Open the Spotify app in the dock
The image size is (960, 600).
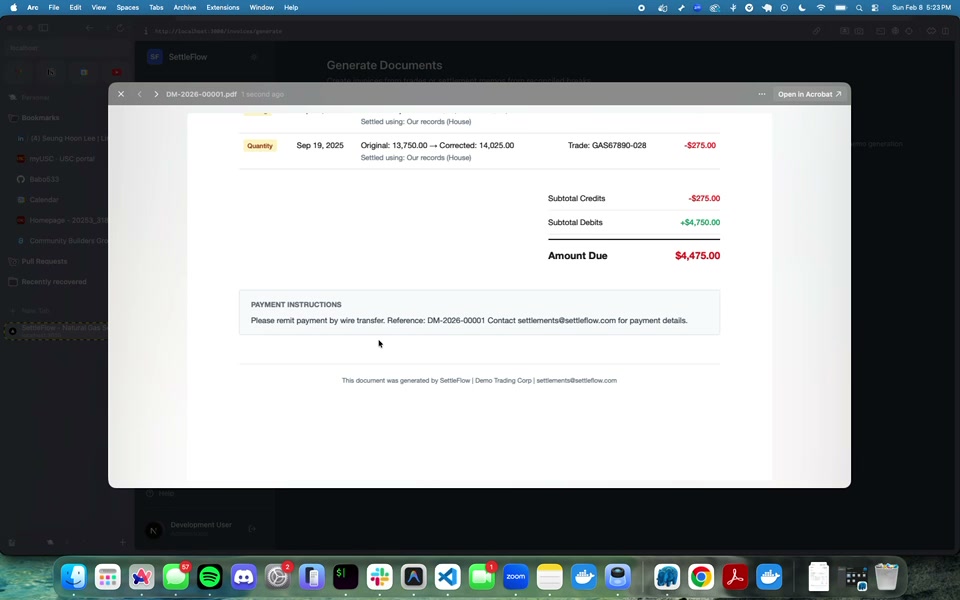point(210,577)
